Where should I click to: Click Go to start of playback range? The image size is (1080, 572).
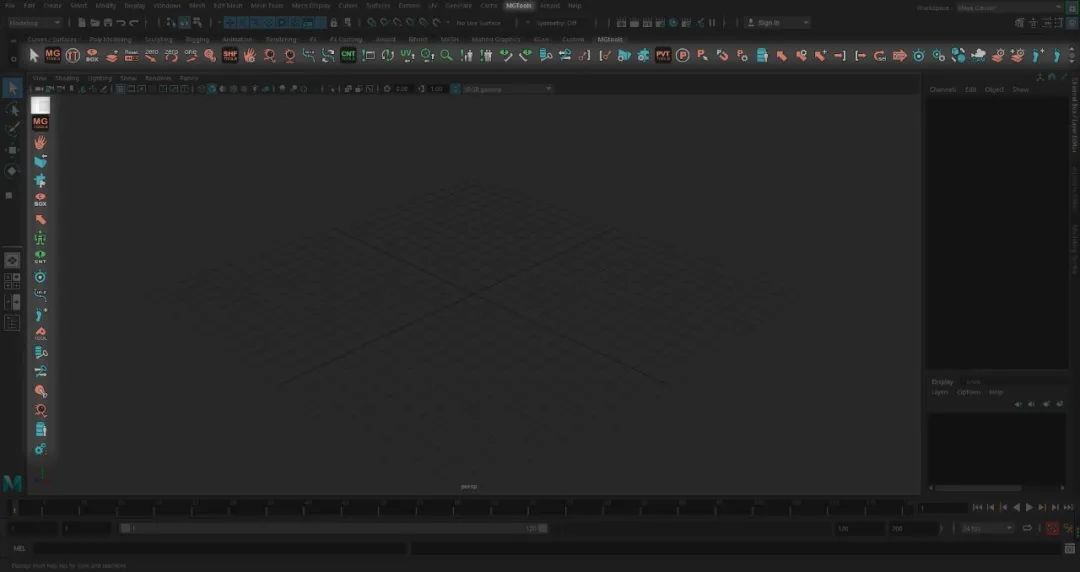pyautogui.click(x=977, y=508)
